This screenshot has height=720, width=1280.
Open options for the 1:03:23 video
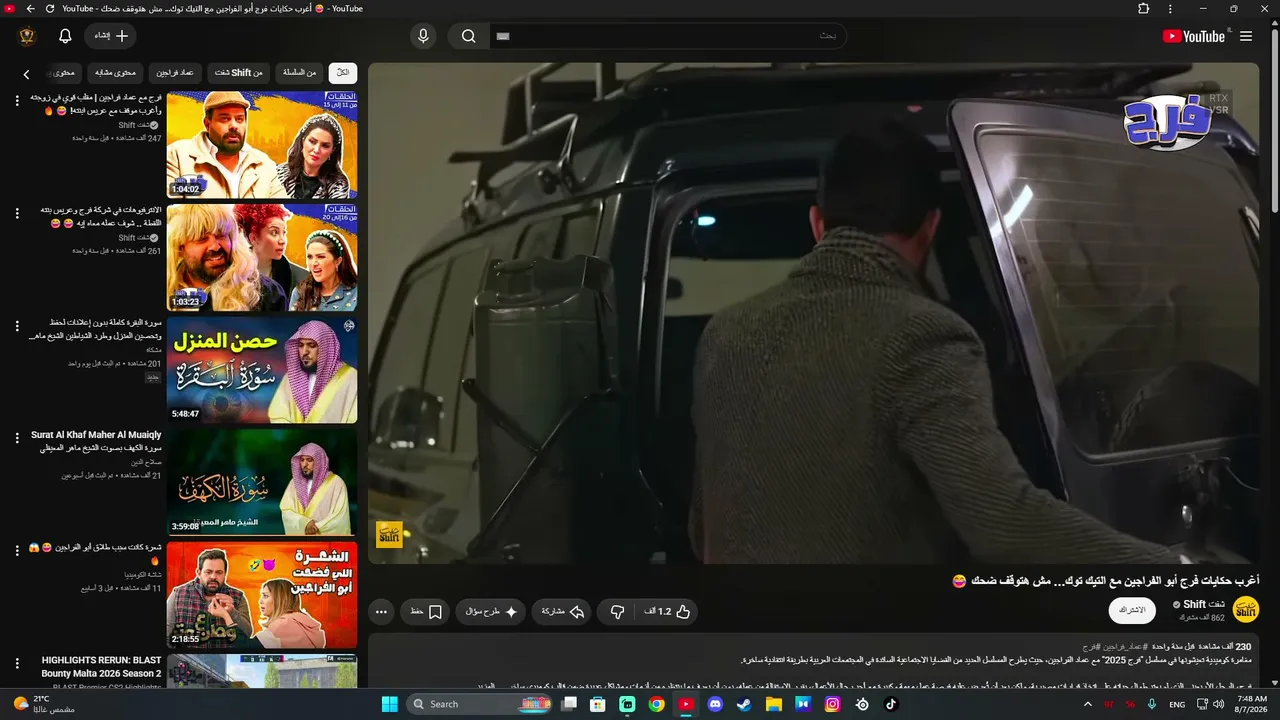(17, 213)
